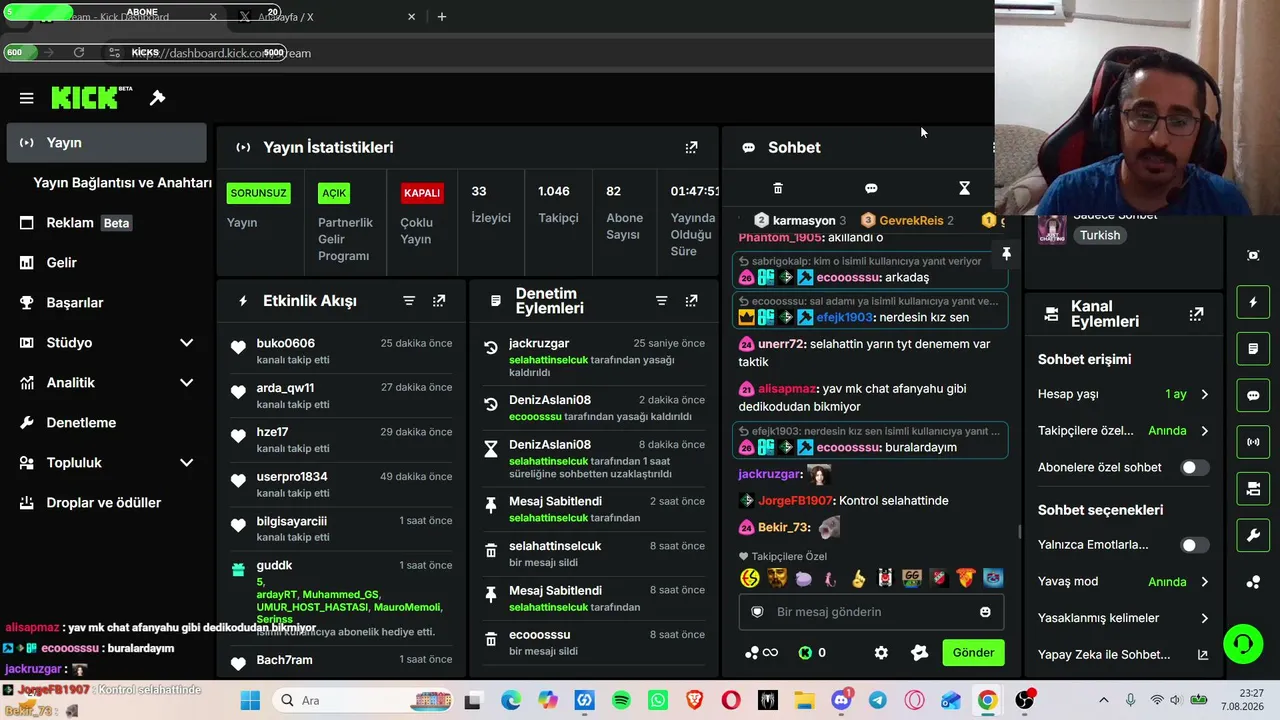Open Spotify from the taskbar
The width and height of the screenshot is (1280, 720).
(x=621, y=700)
